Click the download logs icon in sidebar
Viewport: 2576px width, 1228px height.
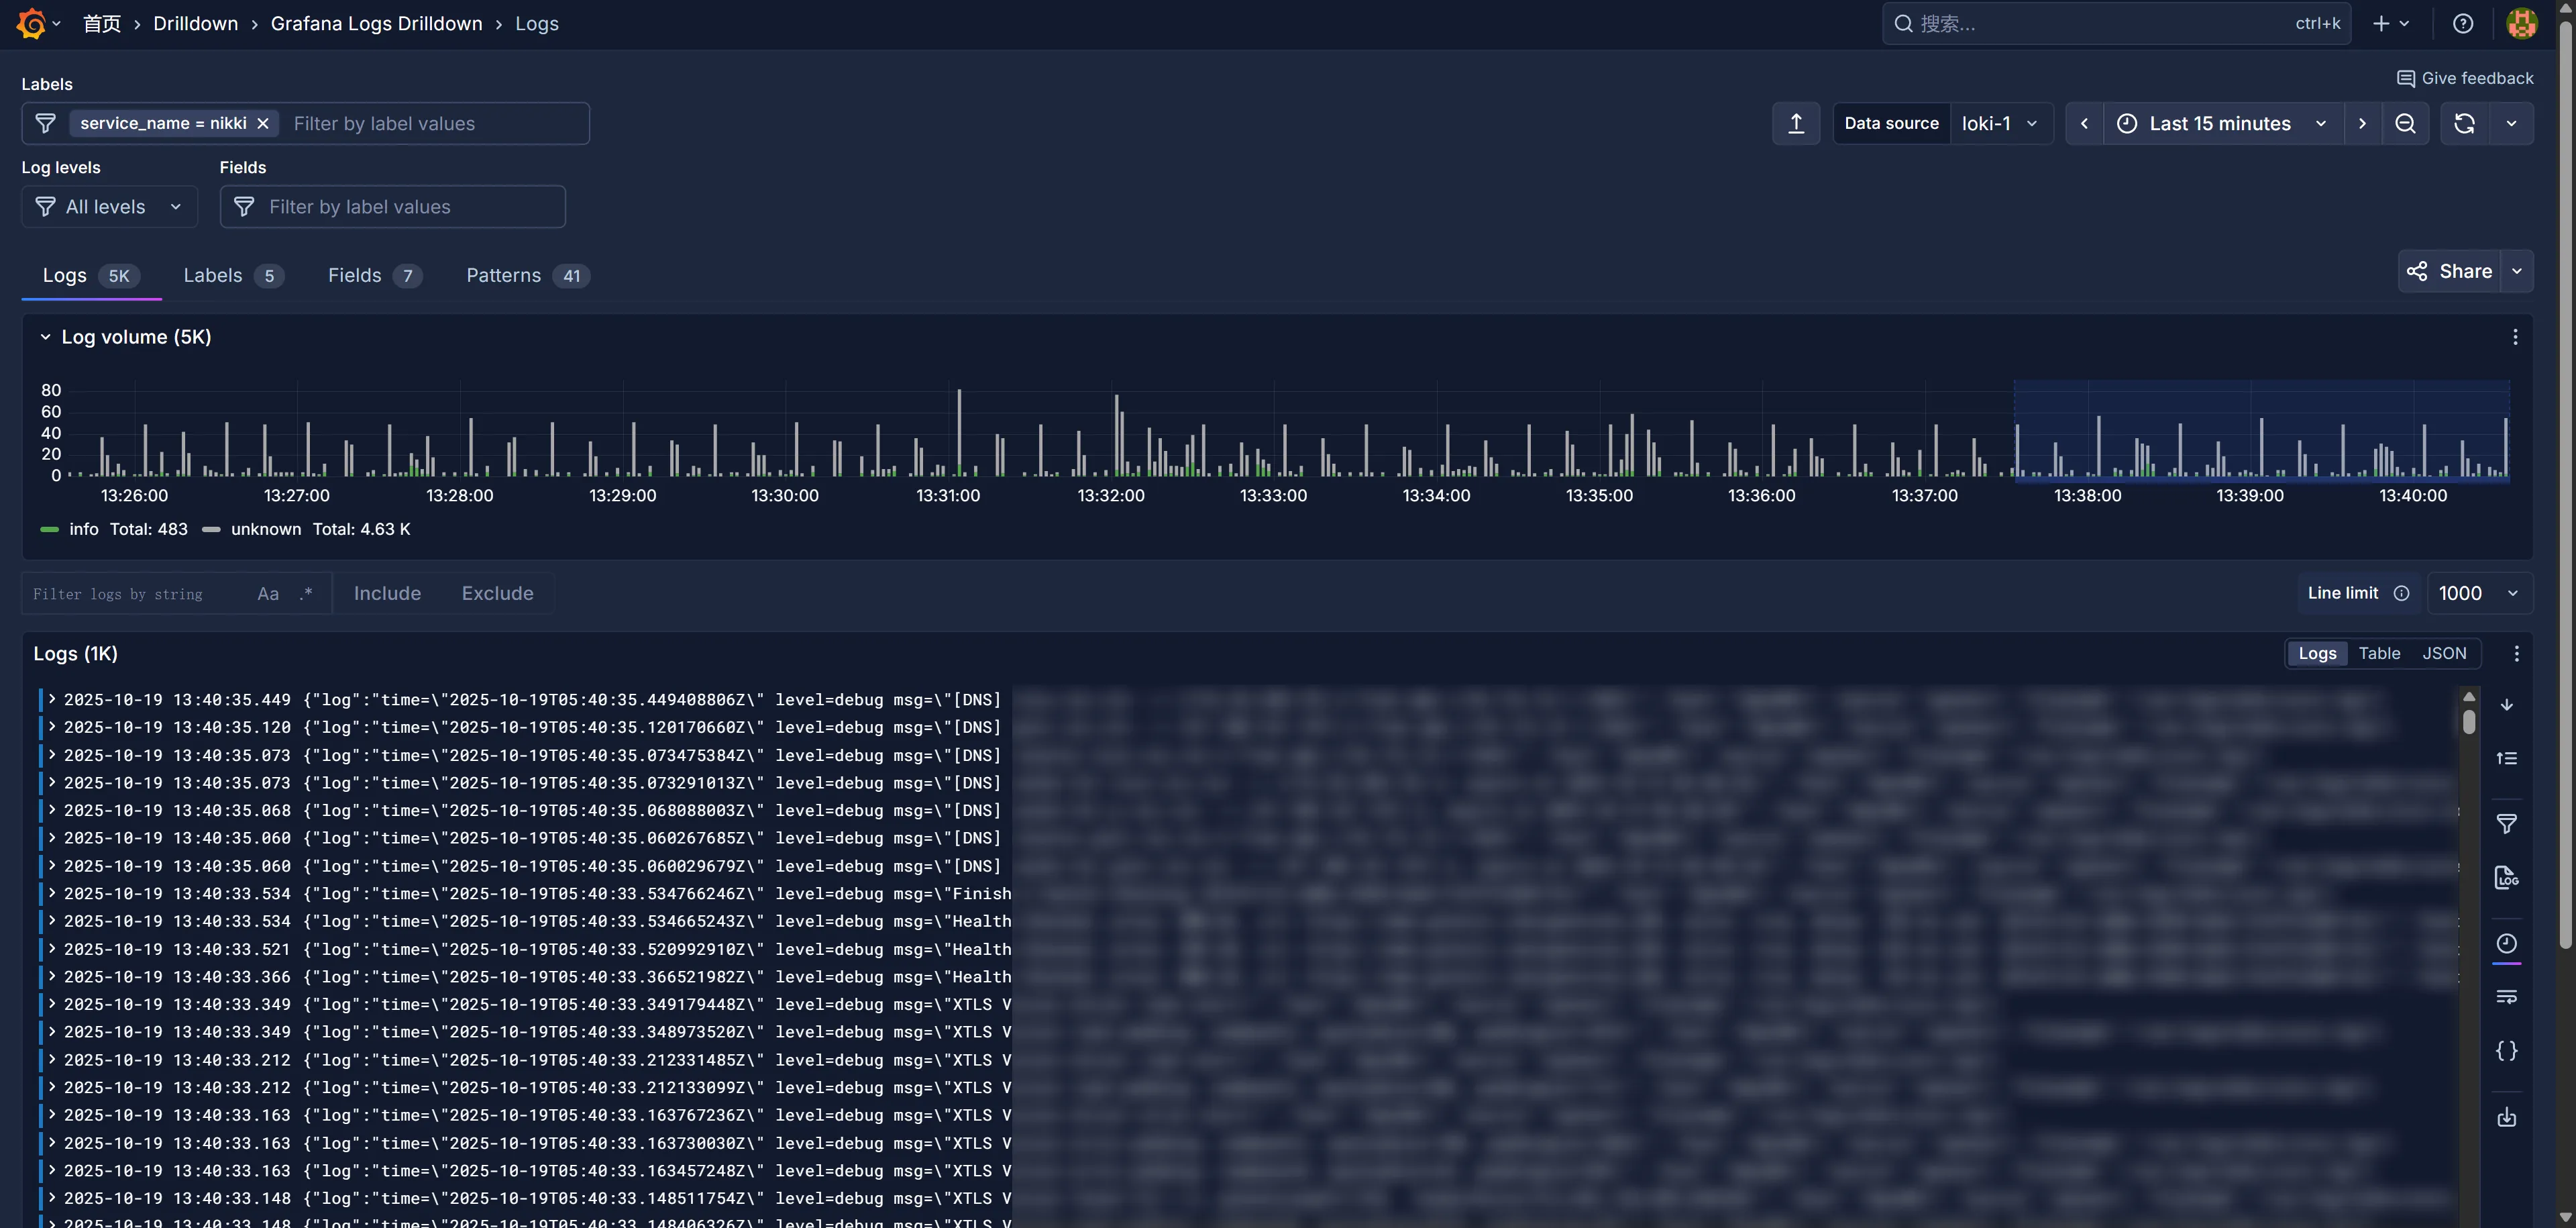click(2506, 1117)
